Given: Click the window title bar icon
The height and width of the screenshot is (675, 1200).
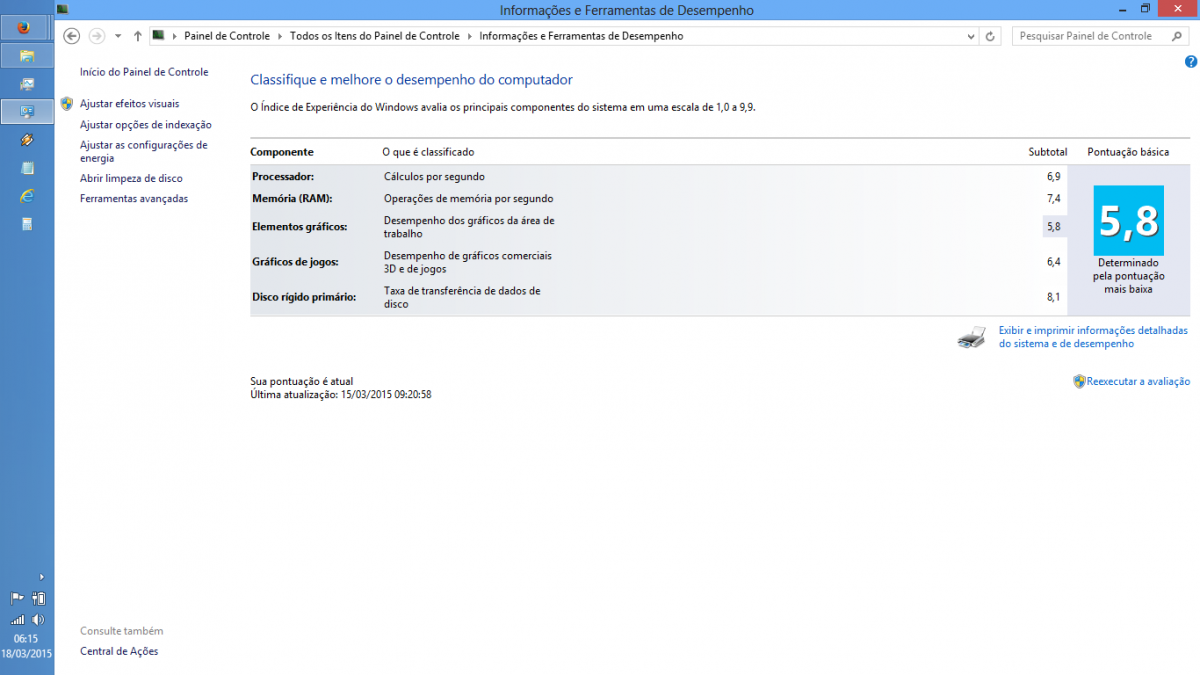Looking at the screenshot, I should [63, 9].
